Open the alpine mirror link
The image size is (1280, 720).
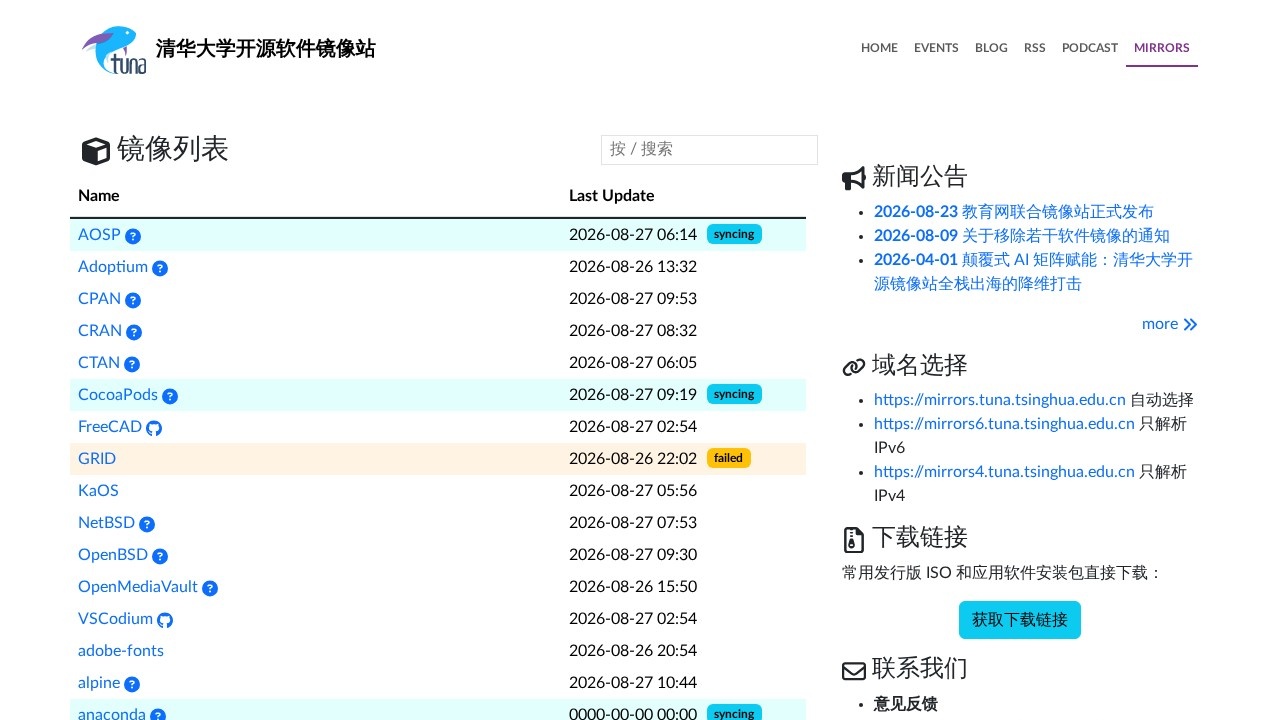(x=99, y=683)
